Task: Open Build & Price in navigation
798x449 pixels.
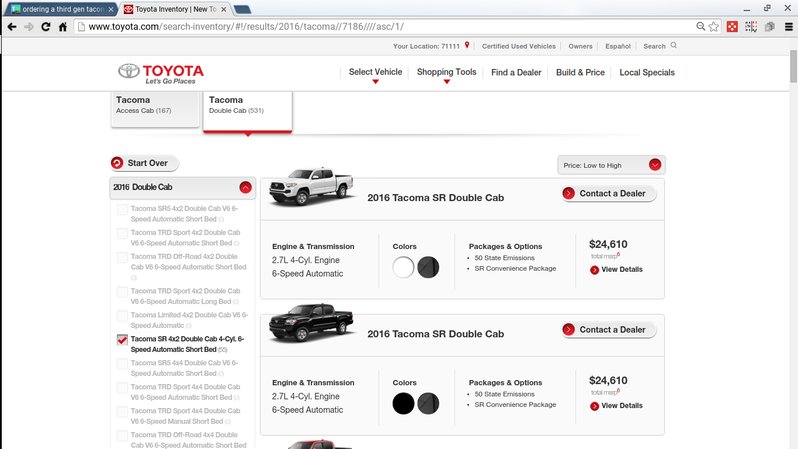Action: pyautogui.click(x=580, y=72)
